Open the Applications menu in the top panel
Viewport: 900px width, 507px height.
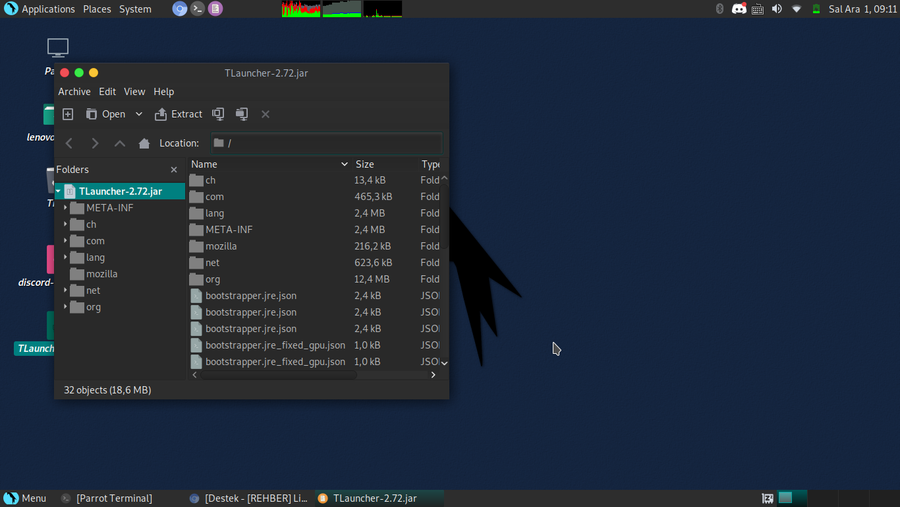click(48, 9)
